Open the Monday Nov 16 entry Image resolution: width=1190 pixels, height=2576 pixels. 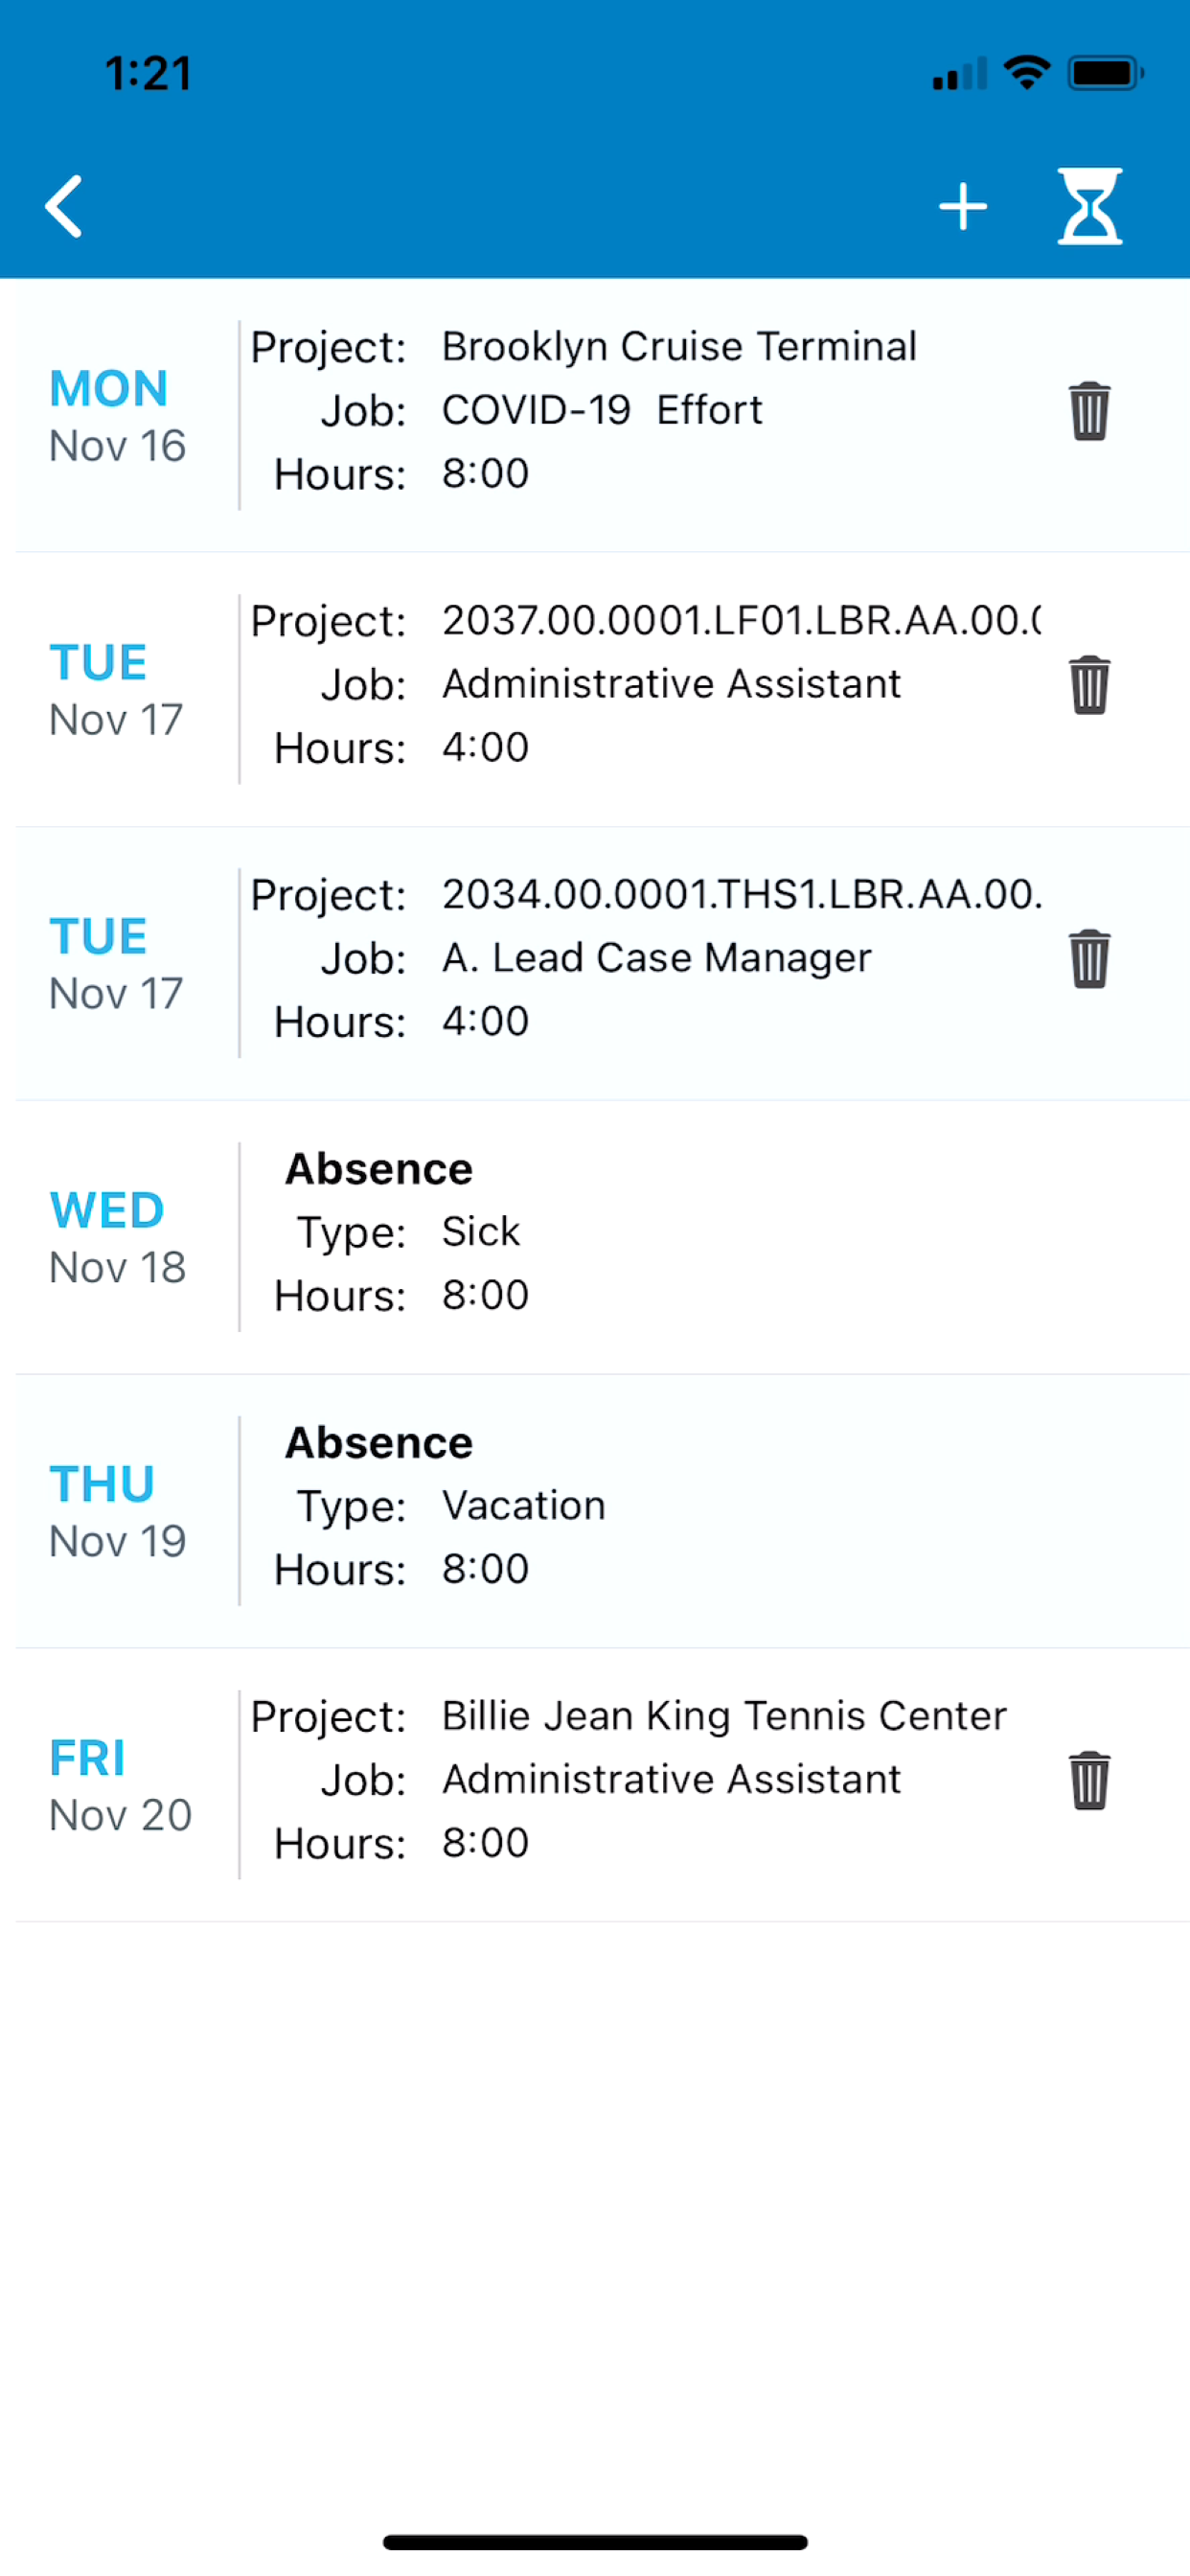coord(595,415)
